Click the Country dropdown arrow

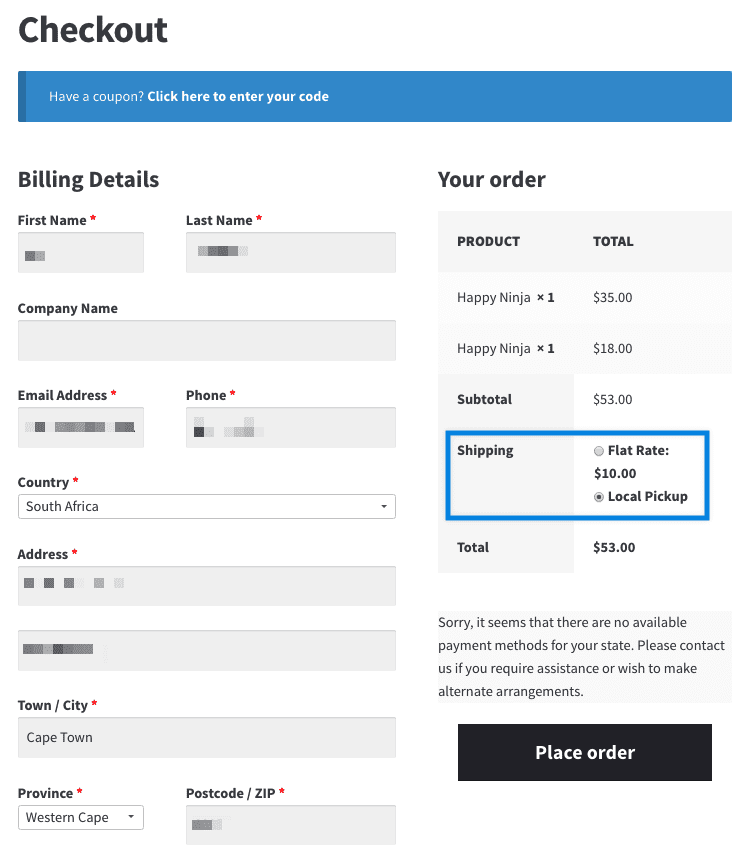tap(384, 506)
